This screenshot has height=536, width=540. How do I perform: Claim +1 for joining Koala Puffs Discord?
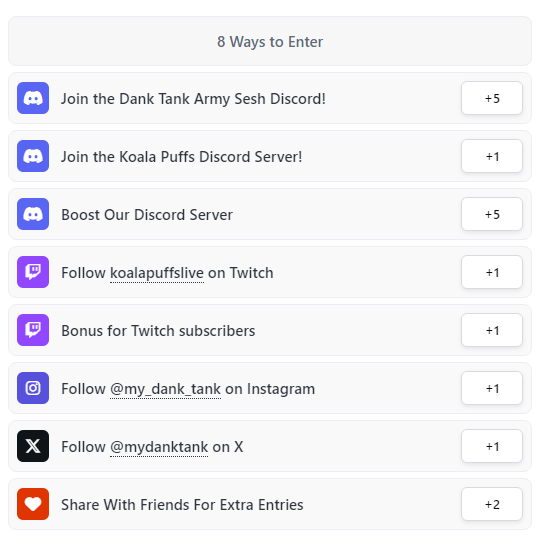tap(492, 156)
